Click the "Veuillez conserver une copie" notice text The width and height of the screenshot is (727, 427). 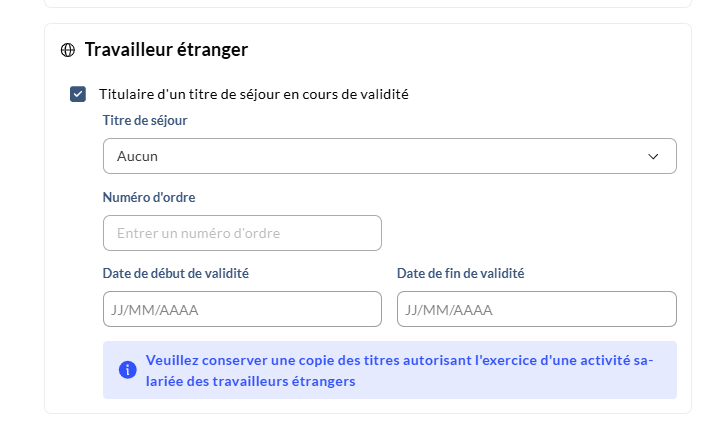398,361
